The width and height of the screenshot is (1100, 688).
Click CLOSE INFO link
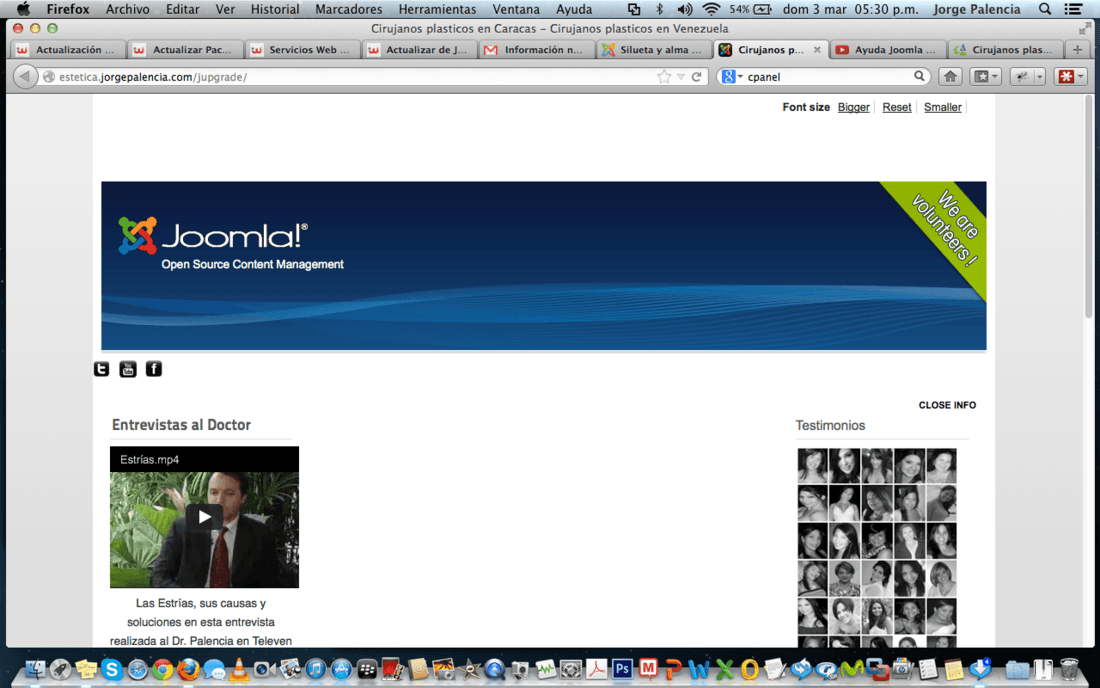(947, 405)
